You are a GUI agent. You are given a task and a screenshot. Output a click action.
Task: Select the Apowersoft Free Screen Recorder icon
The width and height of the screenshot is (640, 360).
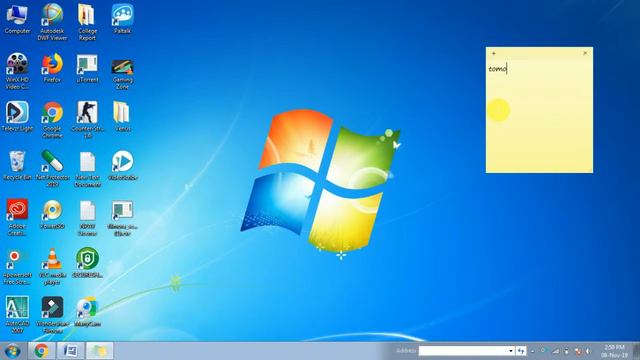[x=17, y=267]
